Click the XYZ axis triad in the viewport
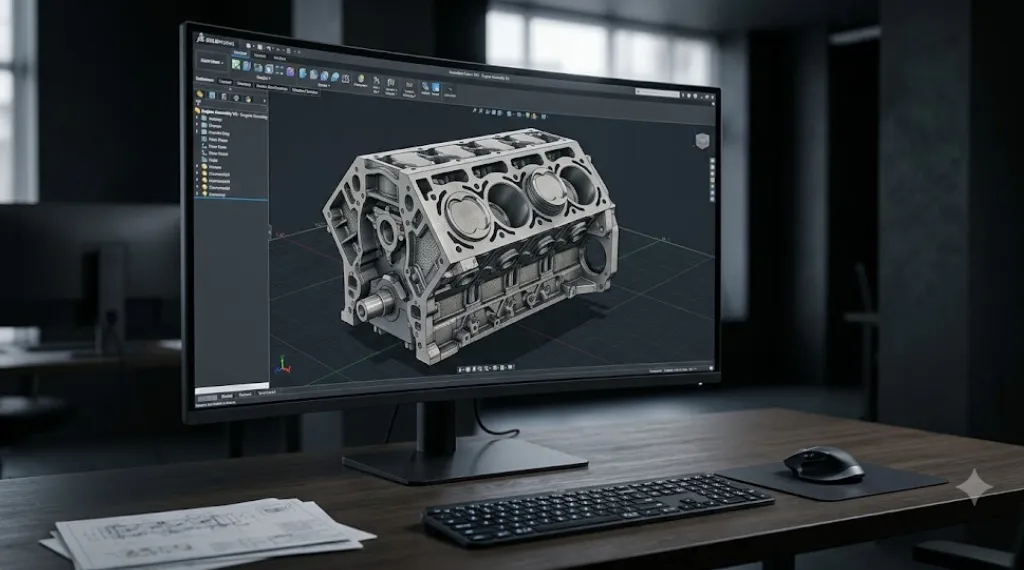1024x570 pixels. tap(283, 366)
